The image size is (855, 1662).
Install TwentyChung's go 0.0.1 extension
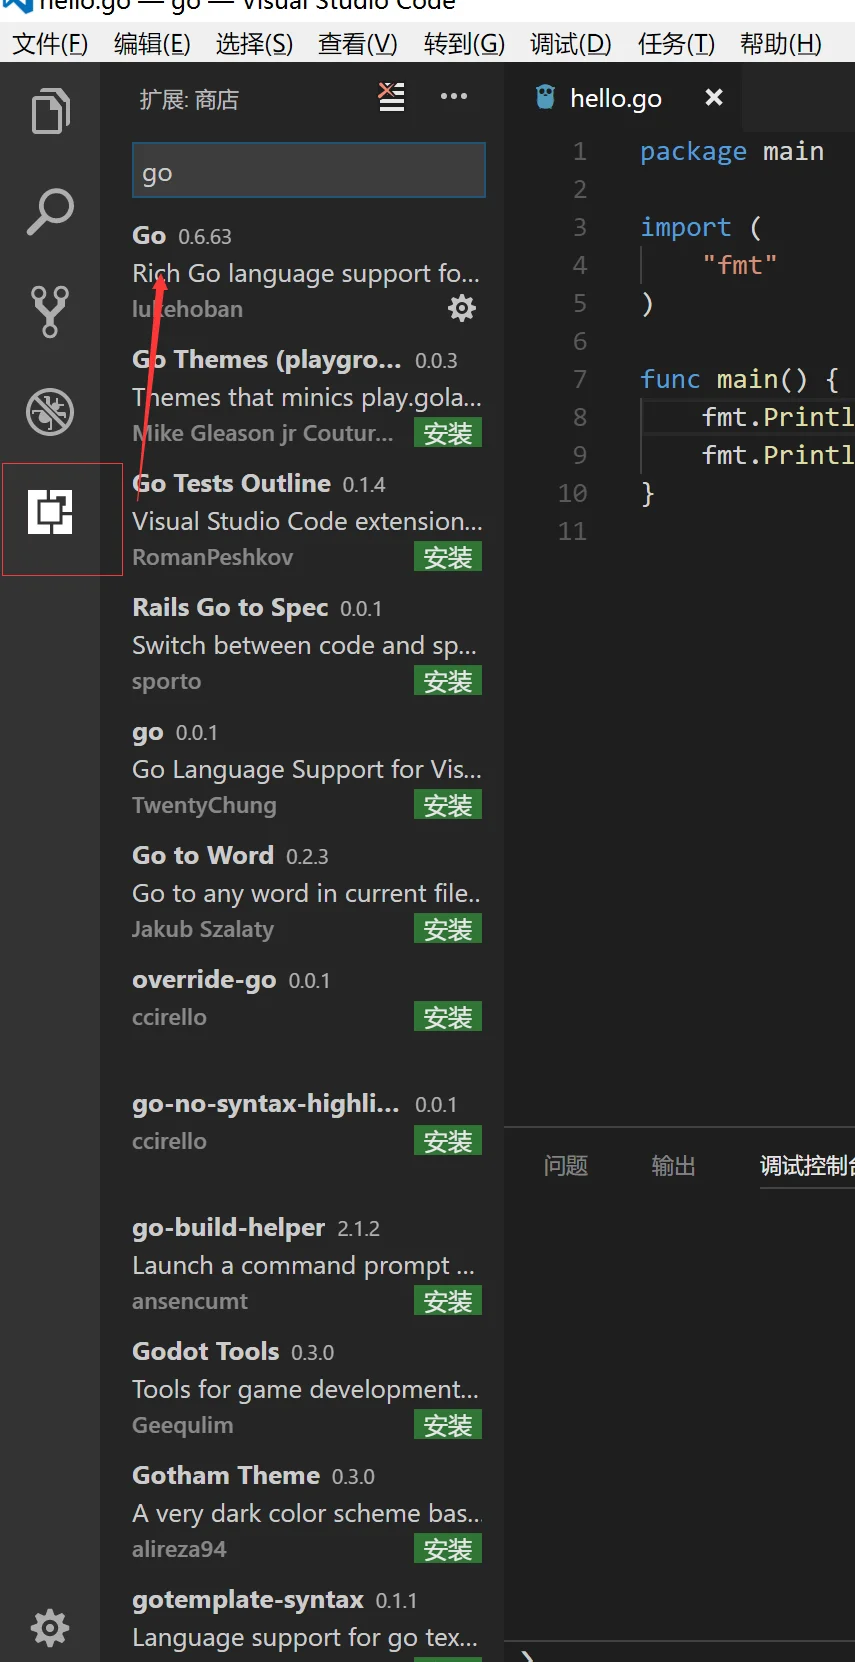coord(448,805)
